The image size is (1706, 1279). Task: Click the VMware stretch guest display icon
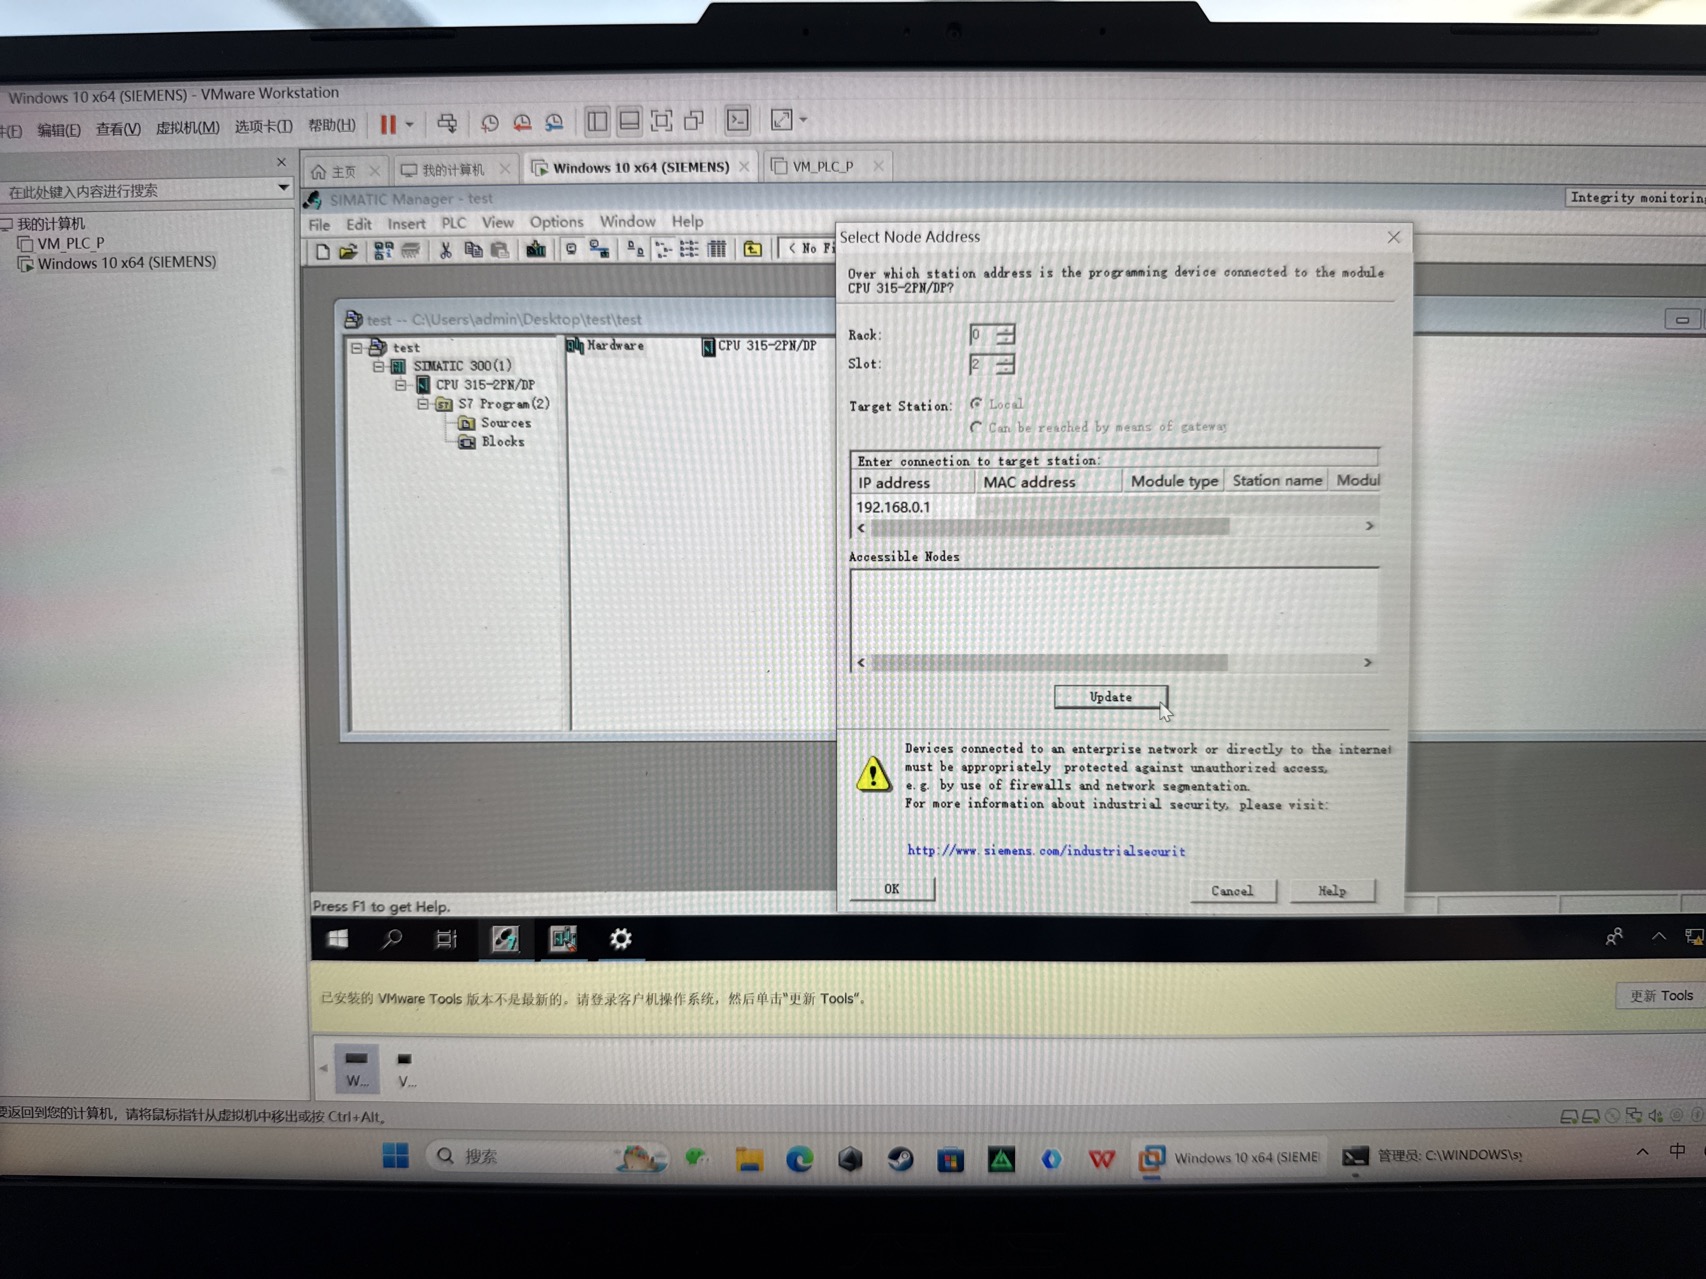[781, 121]
